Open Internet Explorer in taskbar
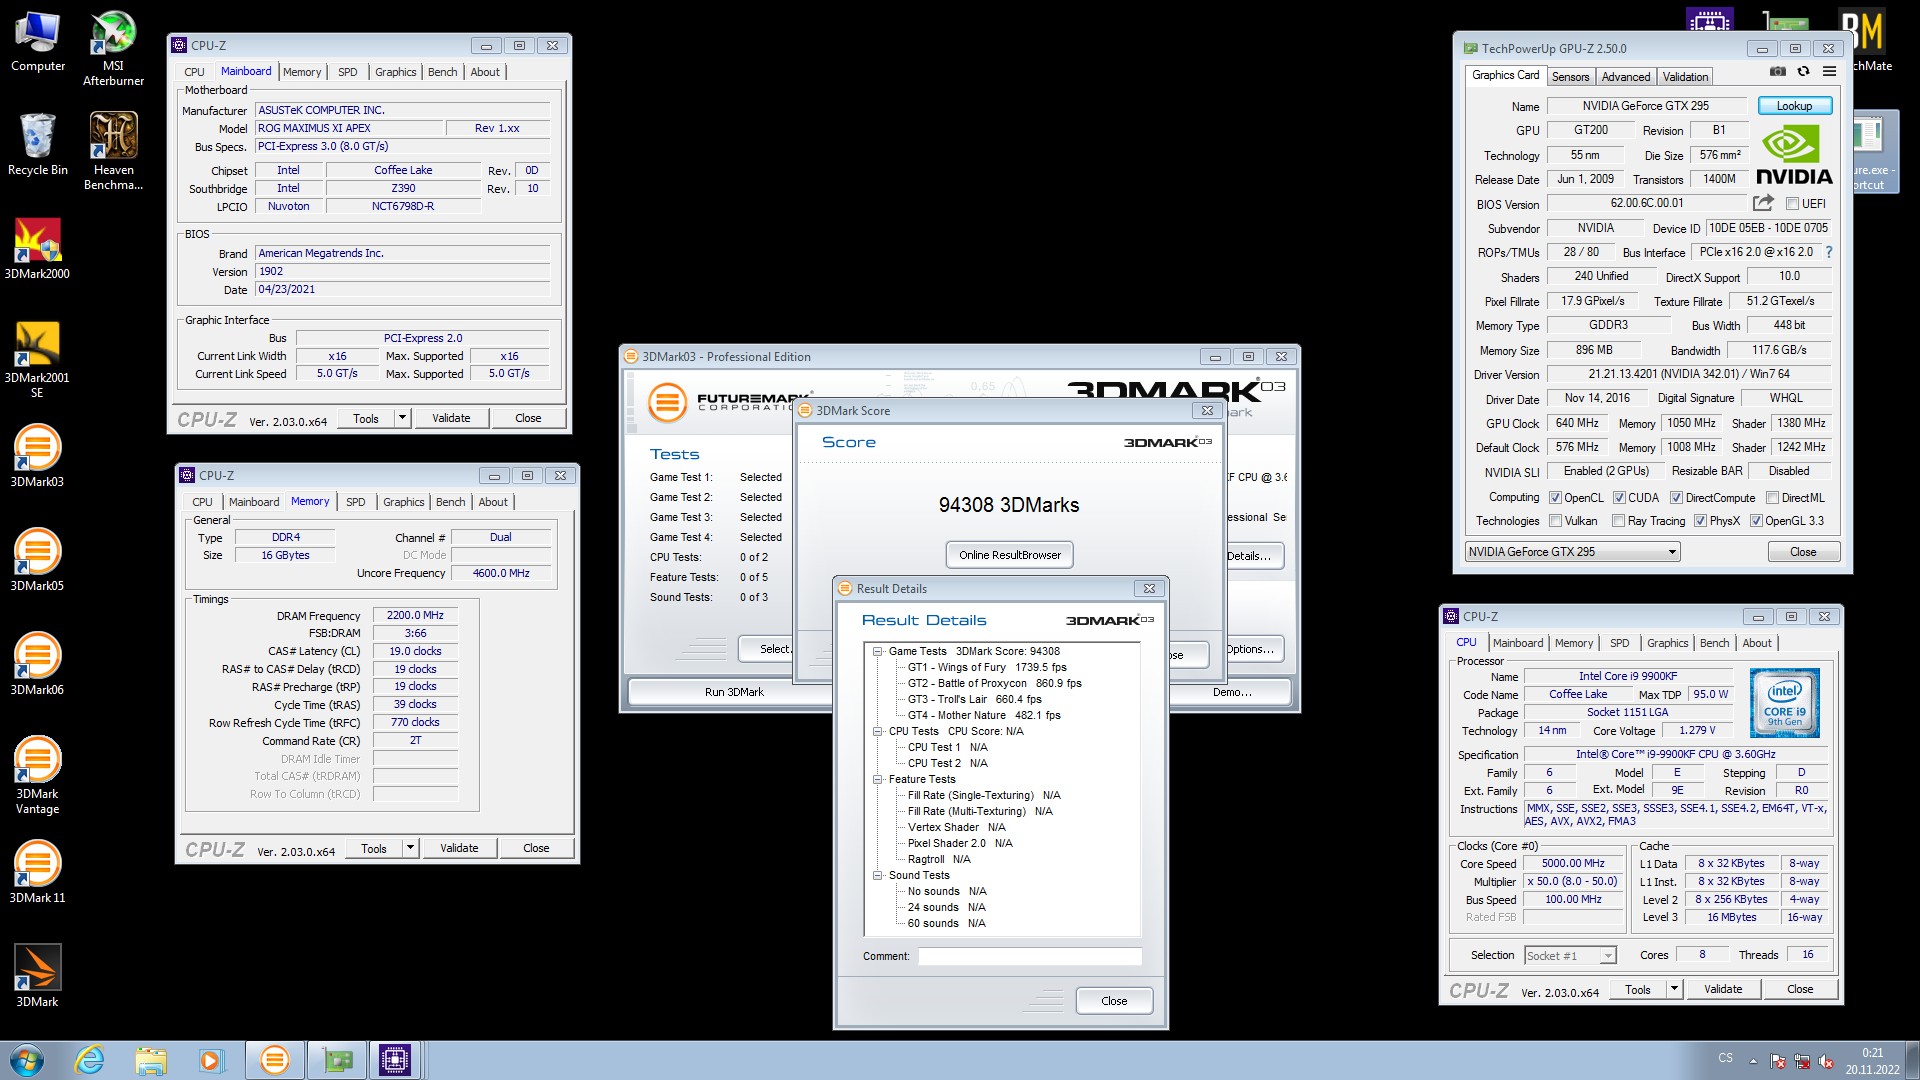 90,1060
